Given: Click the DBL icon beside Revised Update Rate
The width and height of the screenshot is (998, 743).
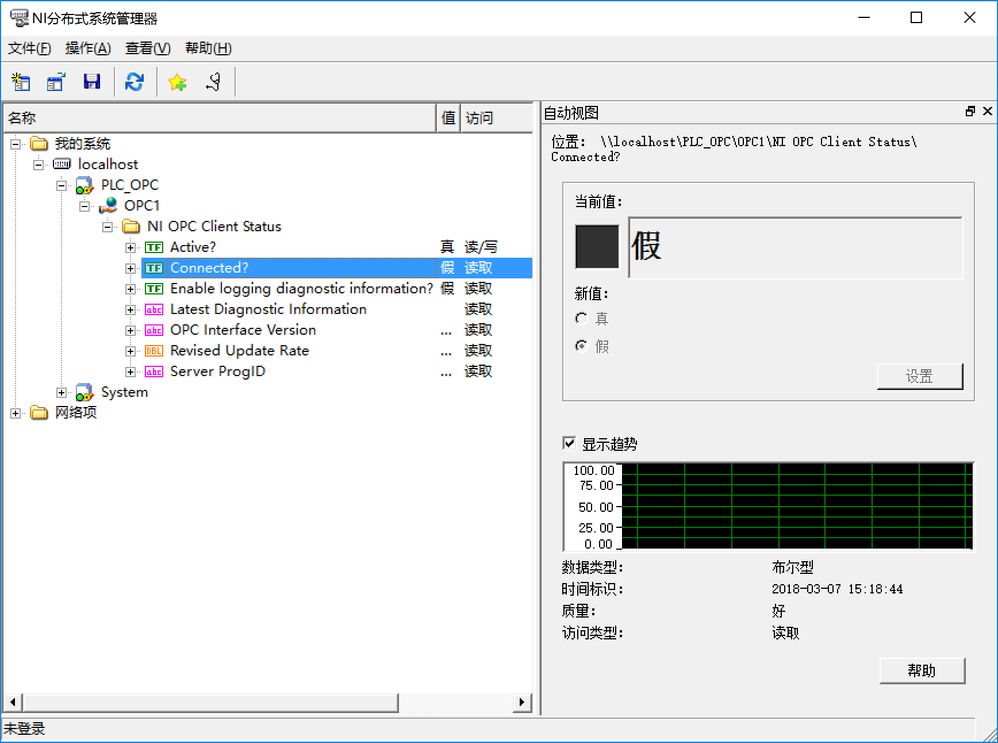Looking at the screenshot, I should click(x=154, y=351).
